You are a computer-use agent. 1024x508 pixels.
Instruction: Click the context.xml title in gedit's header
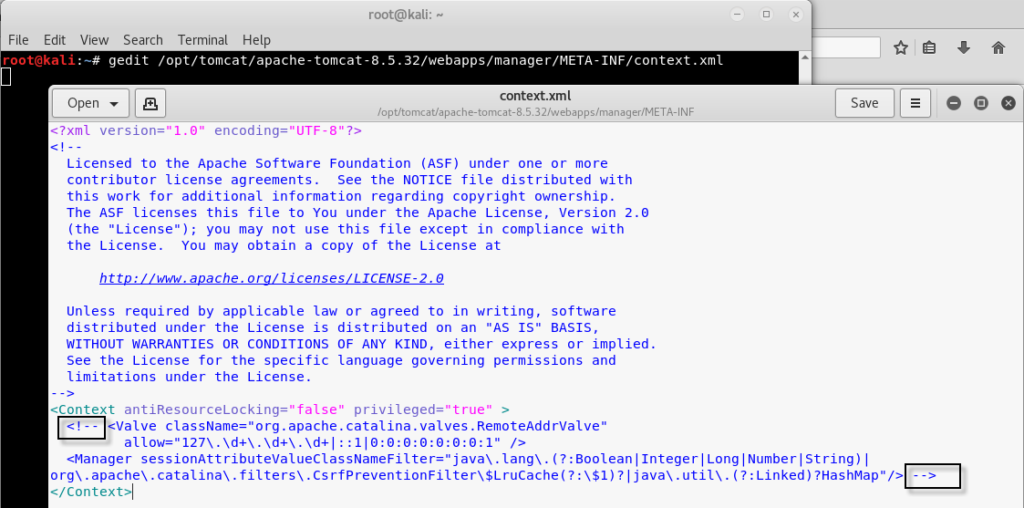(x=535, y=96)
